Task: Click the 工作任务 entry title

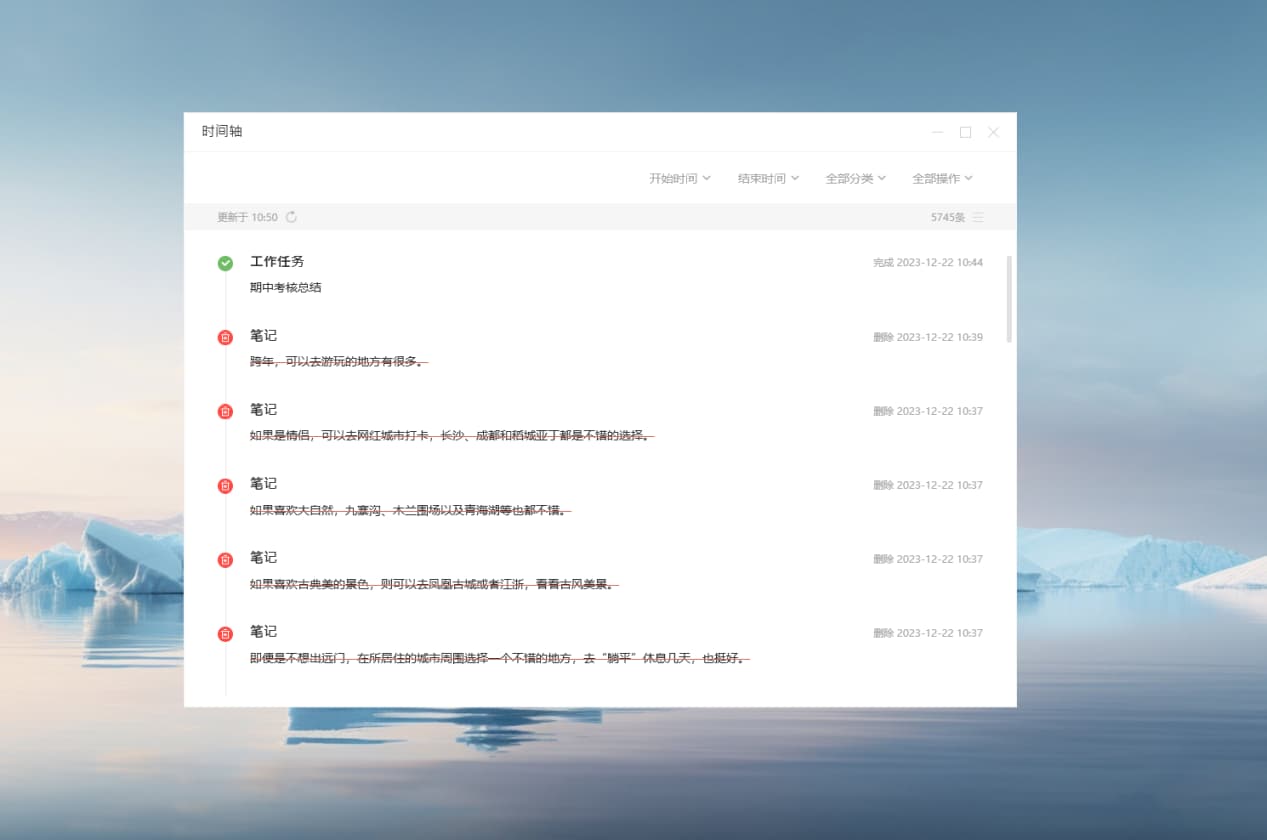Action: (x=276, y=261)
